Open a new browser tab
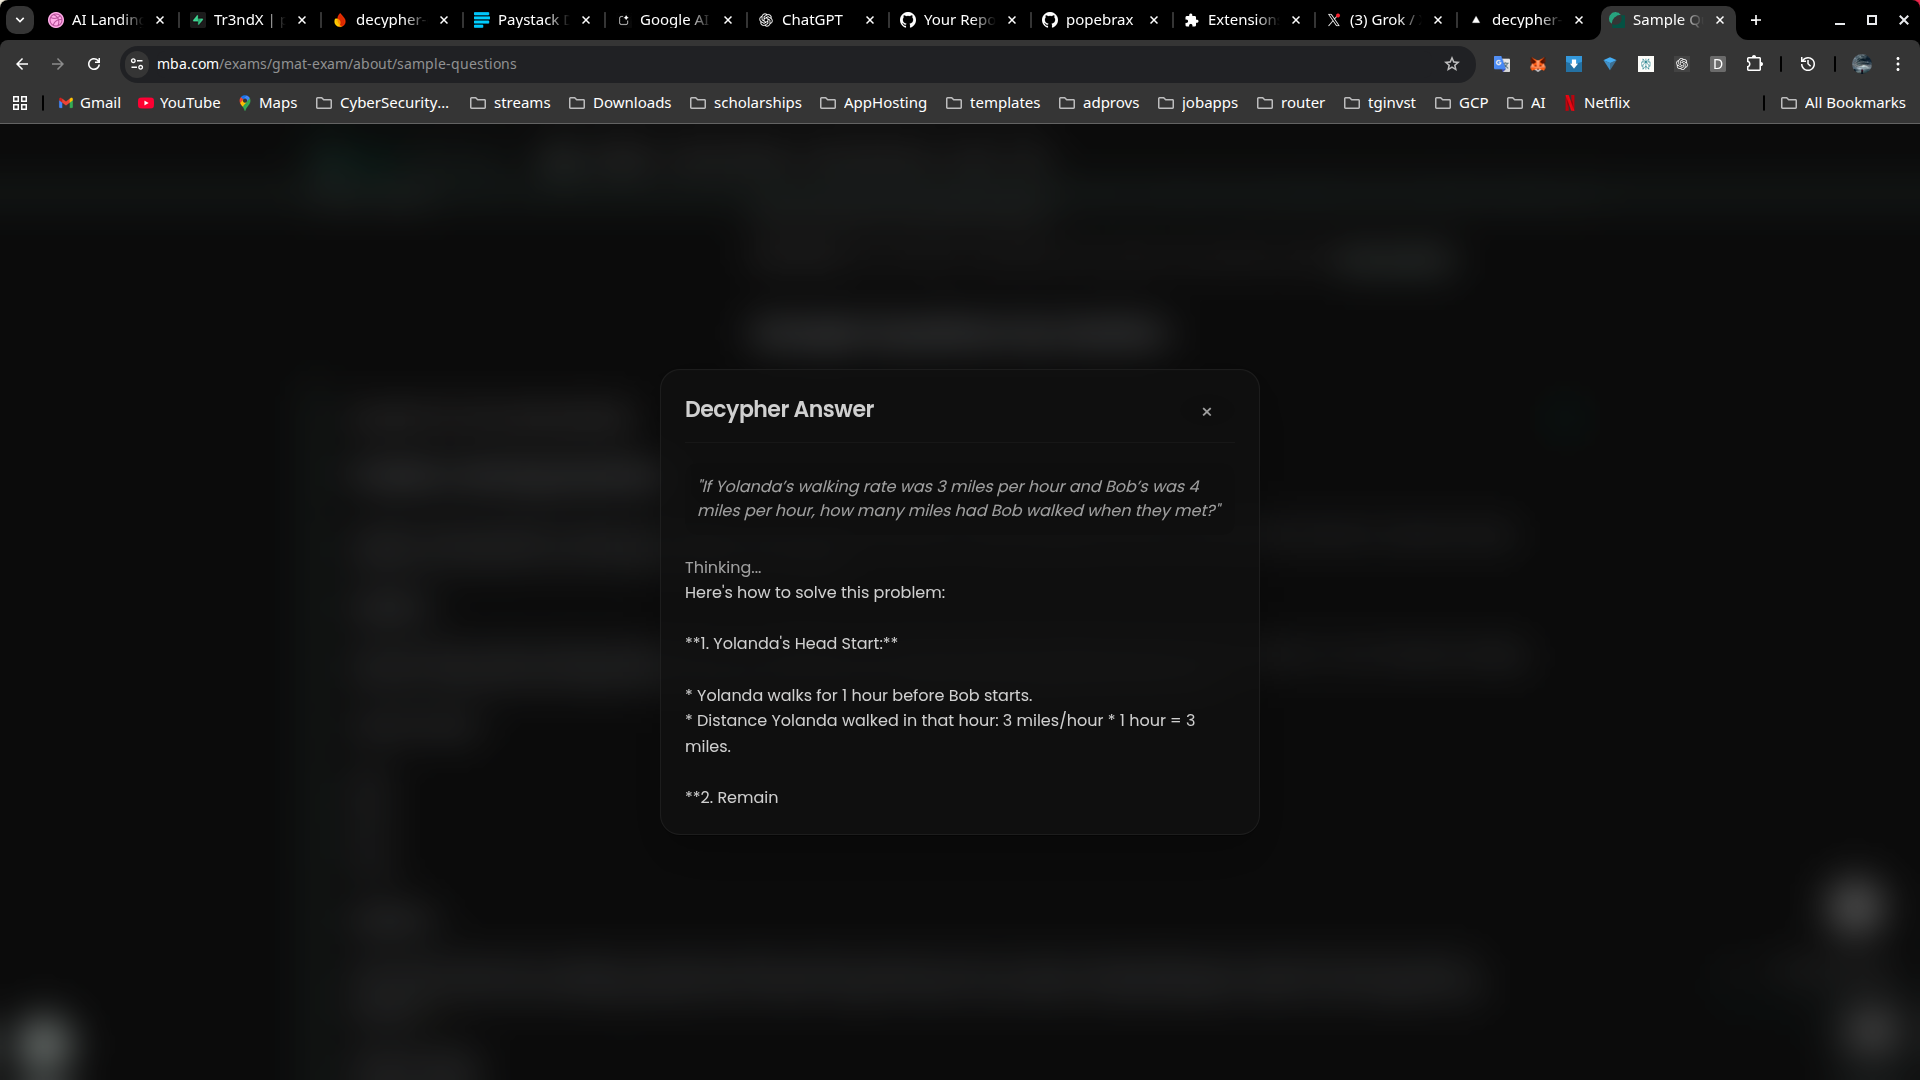The width and height of the screenshot is (1920, 1080). point(1756,20)
